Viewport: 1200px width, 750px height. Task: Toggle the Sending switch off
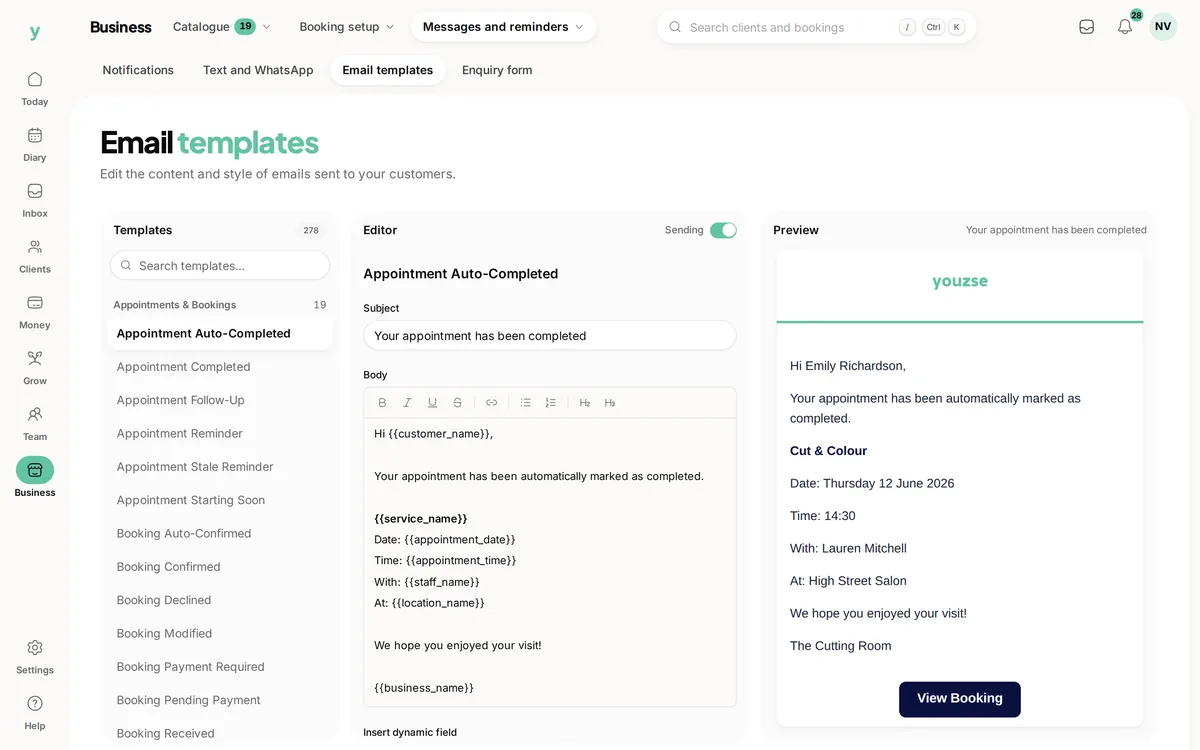[x=723, y=230]
